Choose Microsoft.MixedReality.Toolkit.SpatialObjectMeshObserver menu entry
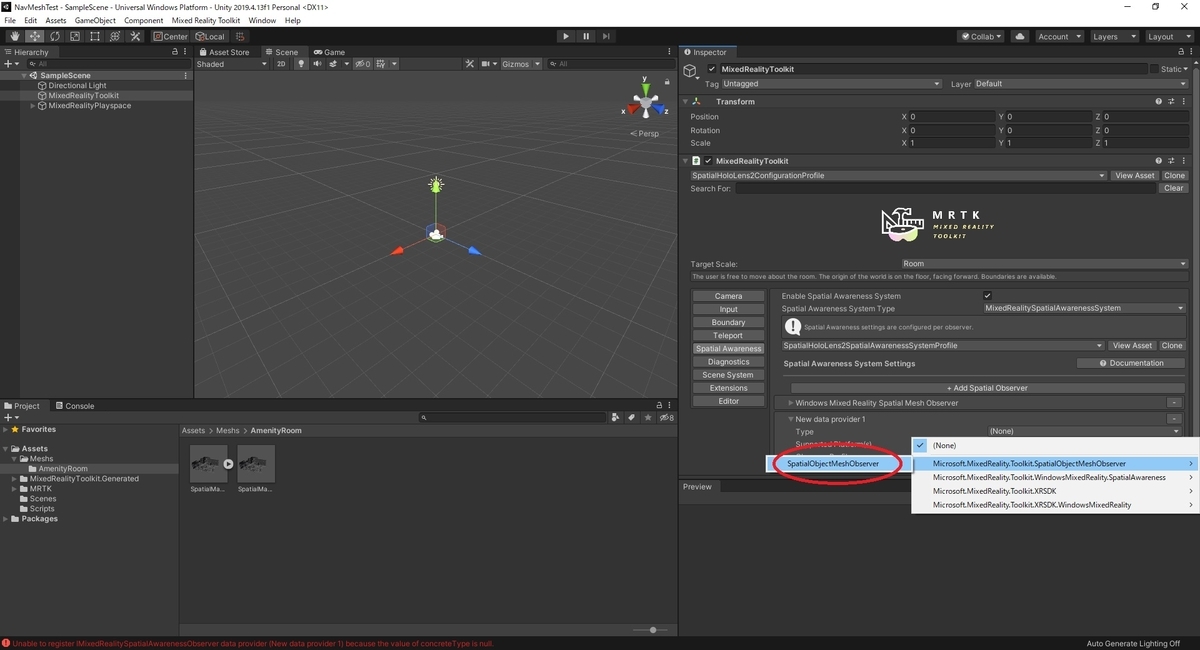 (x=1056, y=464)
